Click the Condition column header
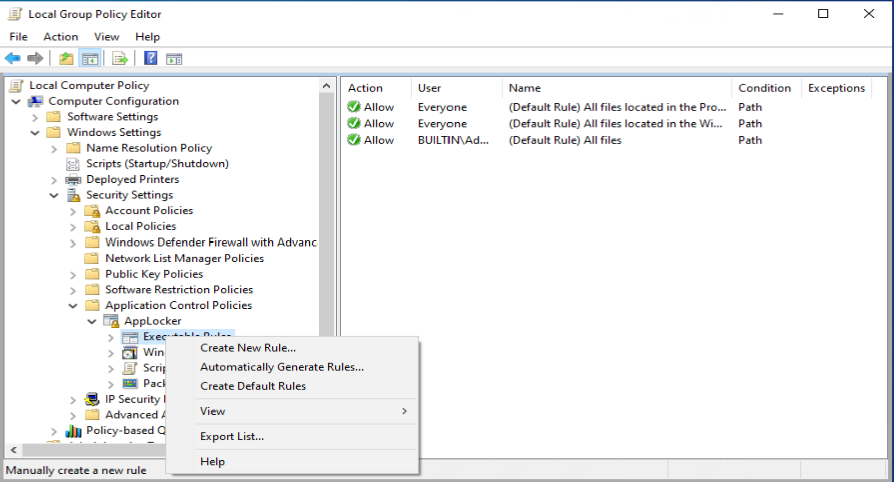This screenshot has width=894, height=482. 764,88
